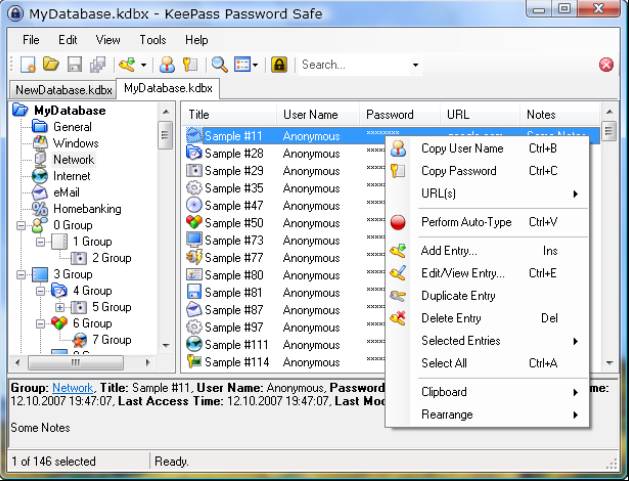
Task: Click the Save Database floppy icon
Action: pos(75,64)
